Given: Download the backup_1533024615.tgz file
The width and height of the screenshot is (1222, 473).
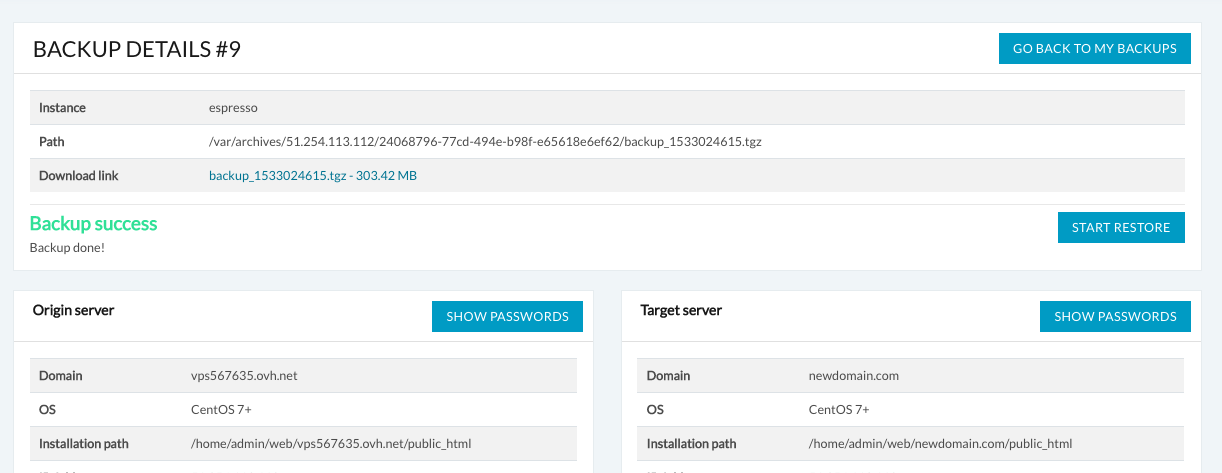Looking at the screenshot, I should click(312, 175).
